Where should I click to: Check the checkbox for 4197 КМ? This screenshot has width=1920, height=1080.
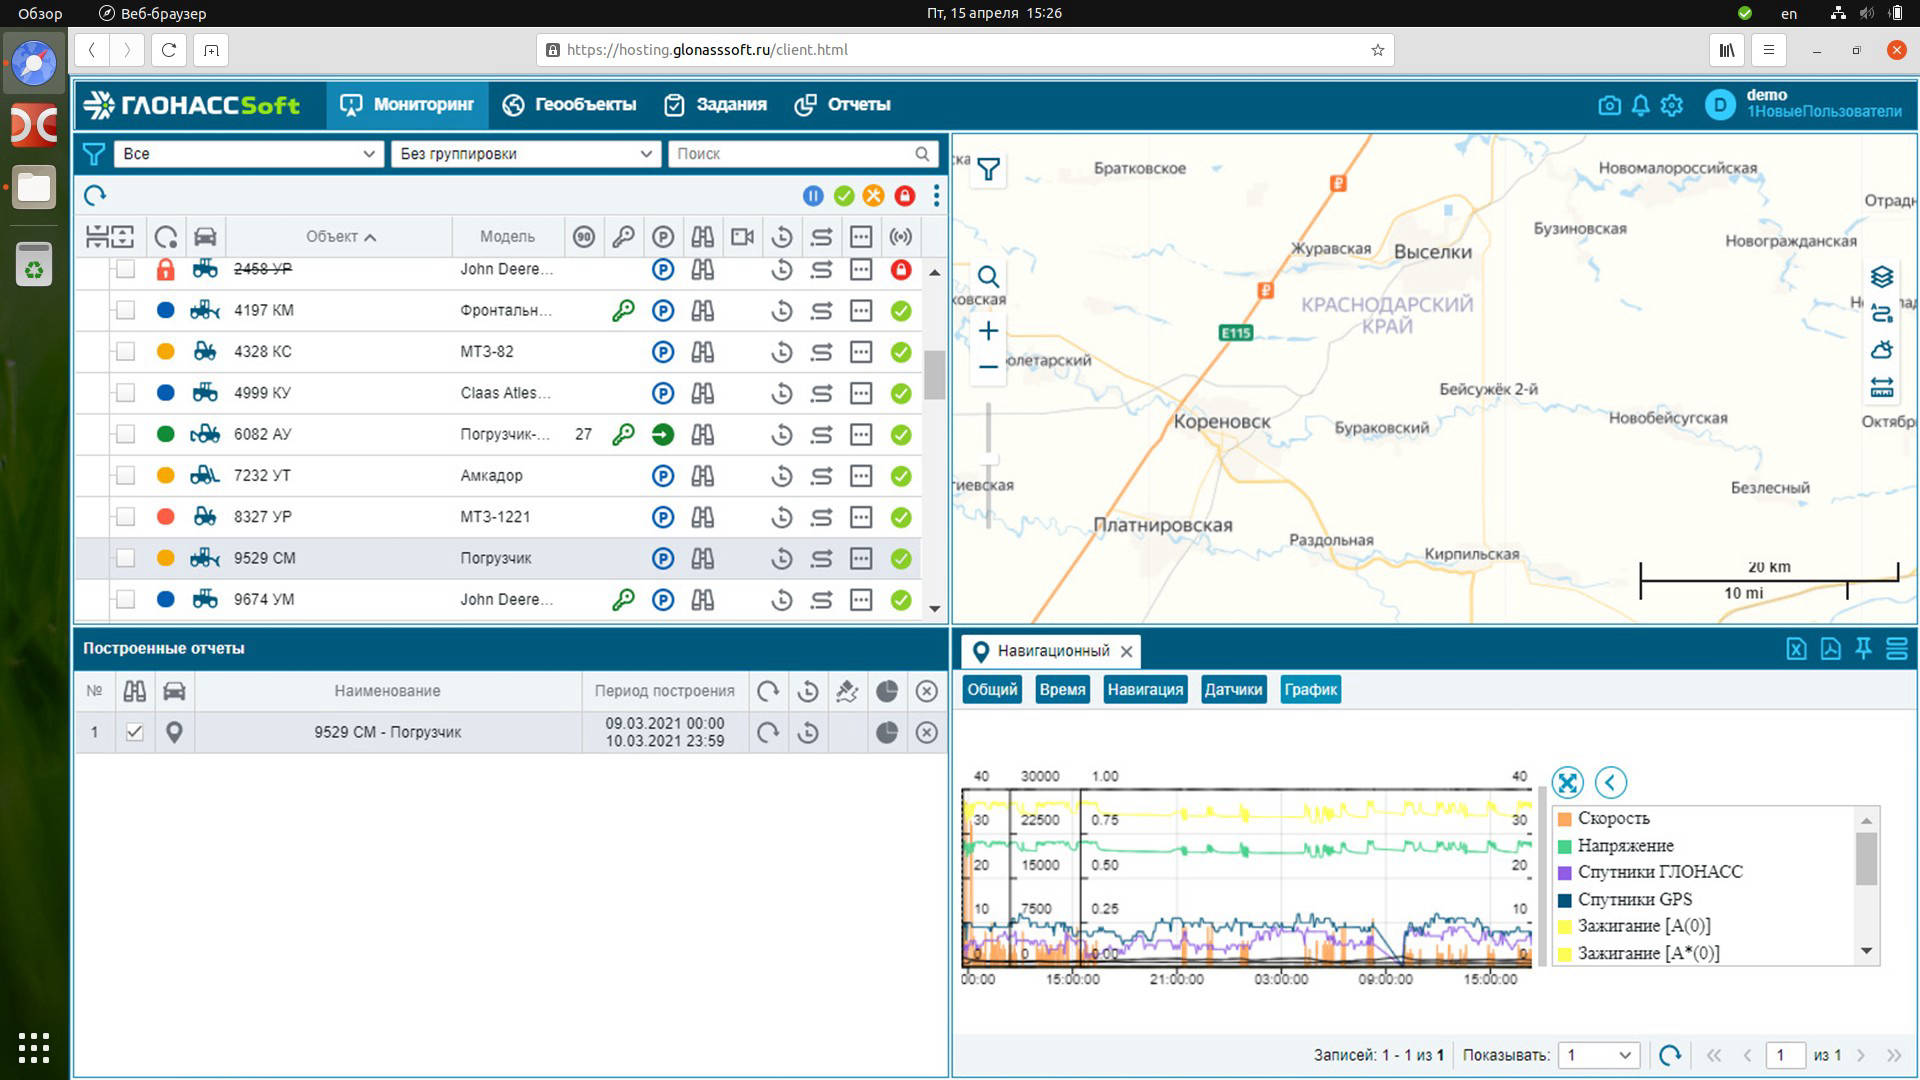point(125,310)
